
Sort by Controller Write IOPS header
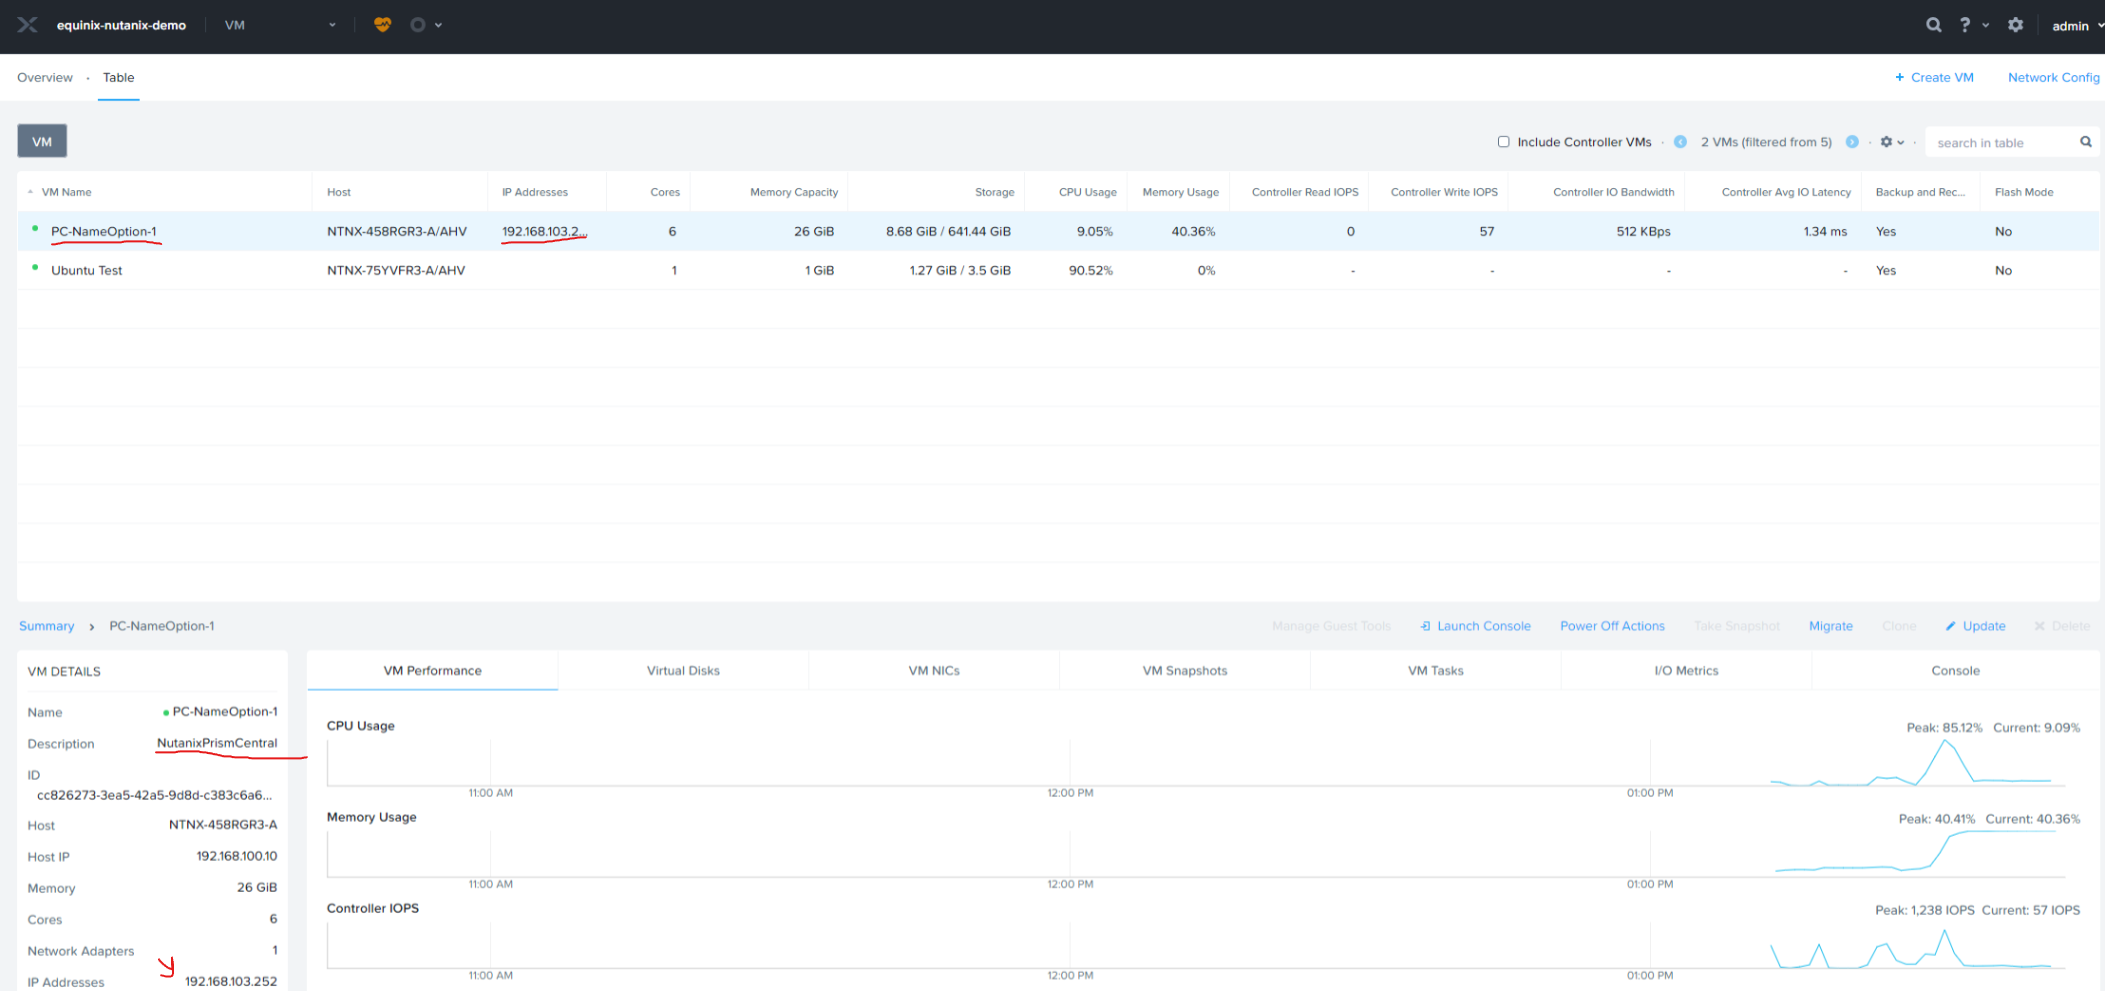tap(1444, 192)
